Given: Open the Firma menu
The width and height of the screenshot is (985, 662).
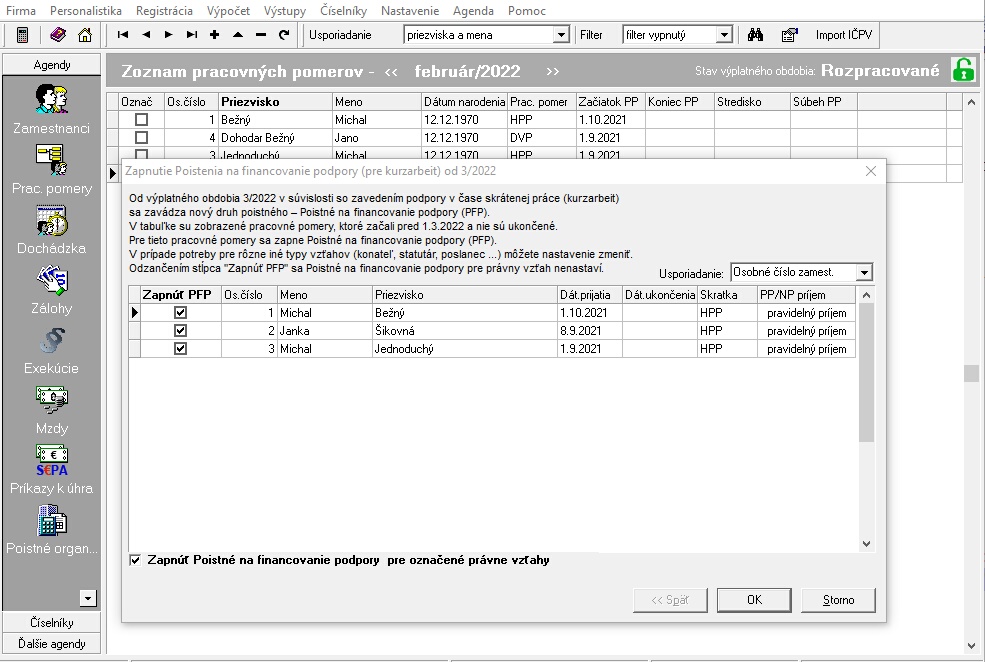Looking at the screenshot, I should pos(21,11).
